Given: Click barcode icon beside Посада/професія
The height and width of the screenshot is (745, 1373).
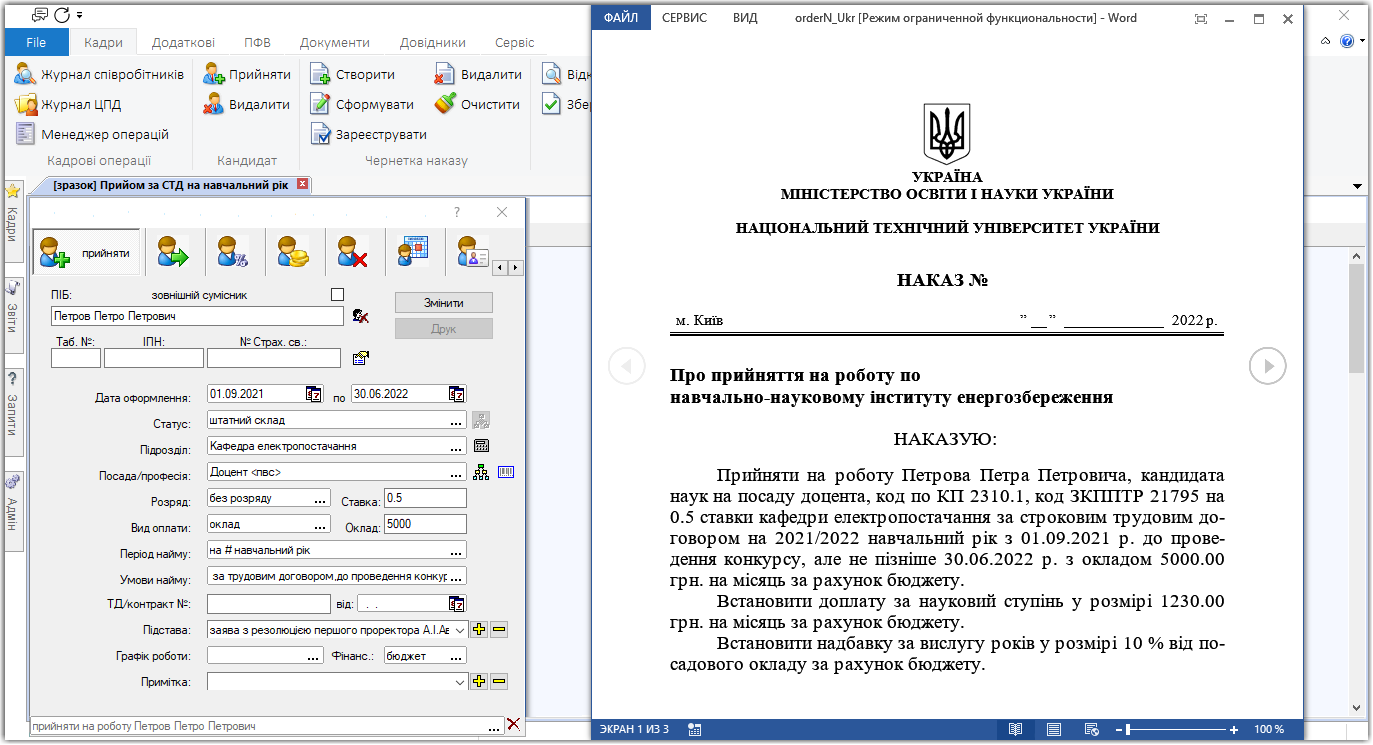Looking at the screenshot, I should [x=505, y=472].
